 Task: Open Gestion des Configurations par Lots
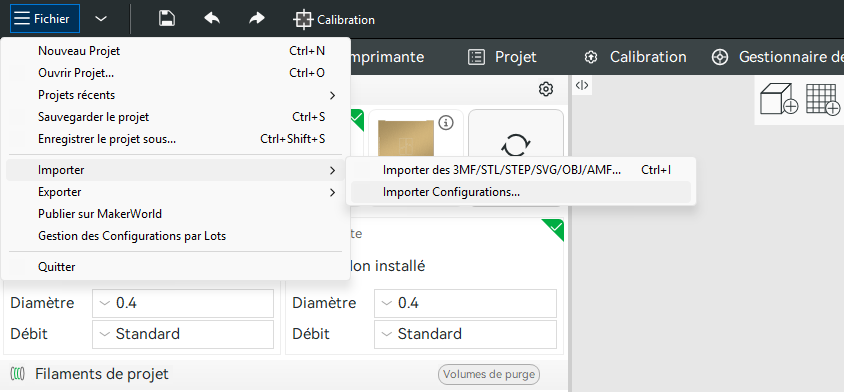pos(175,236)
